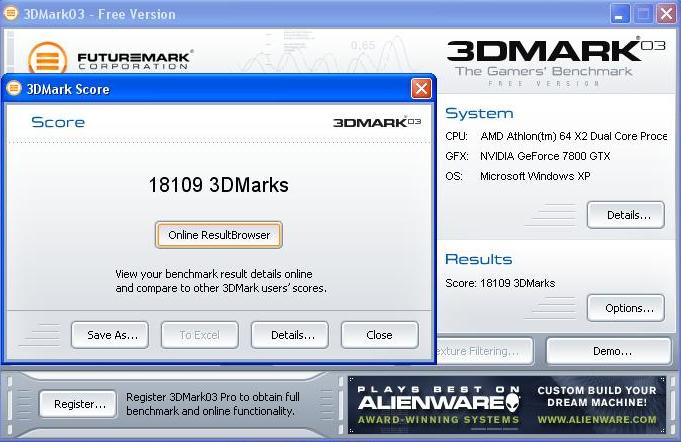Click the WWW.ALIENWARE.COM banner text
Viewport: 681px width, 442px height.
[x=597, y=419]
